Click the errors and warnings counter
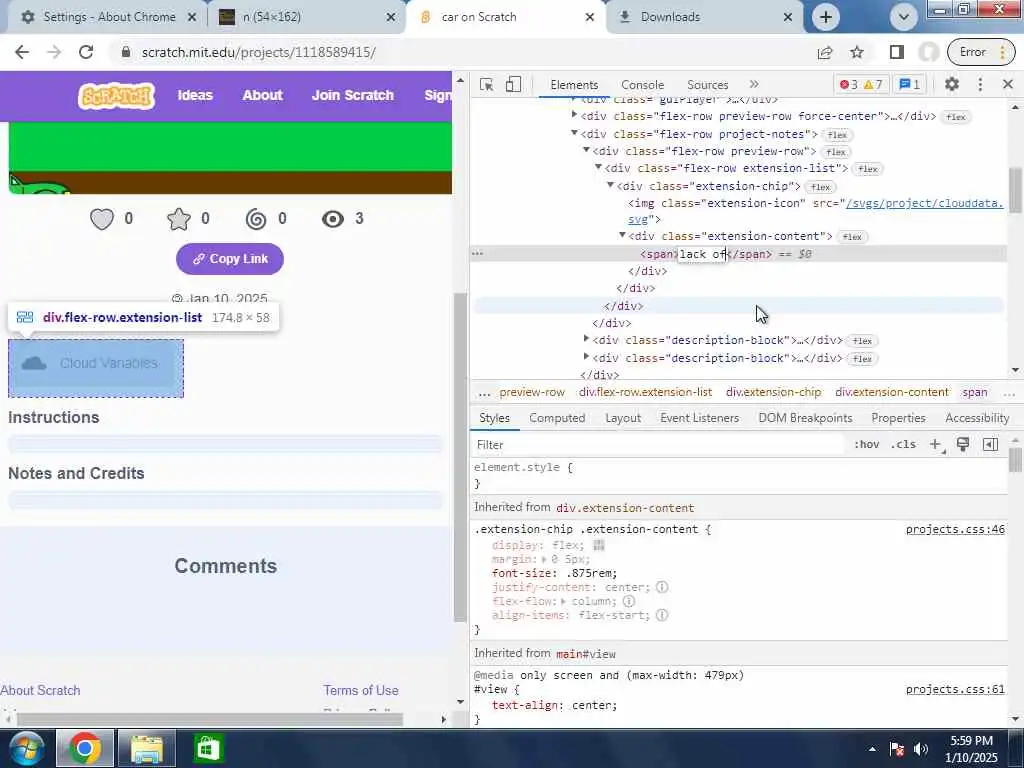 pos(861,85)
